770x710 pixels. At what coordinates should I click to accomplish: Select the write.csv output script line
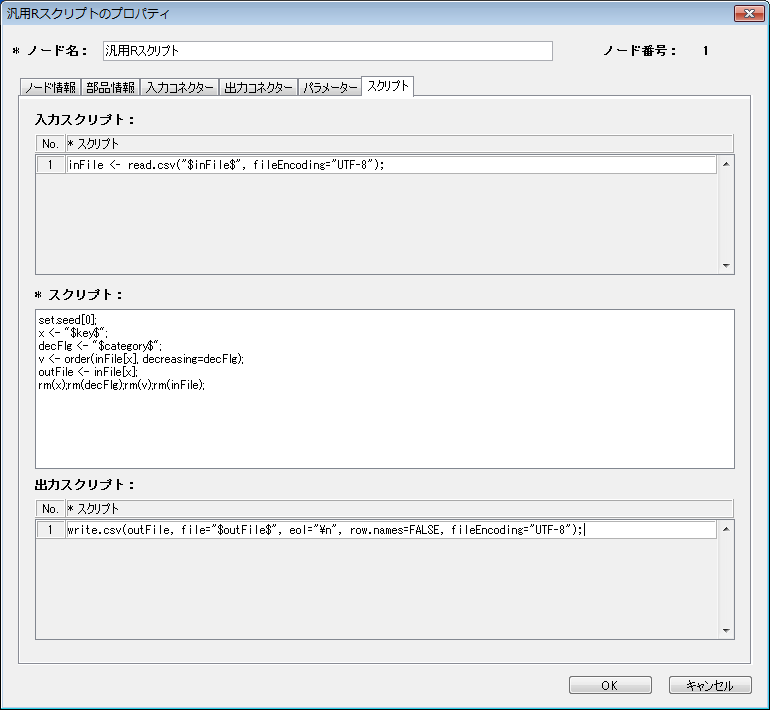pos(390,530)
